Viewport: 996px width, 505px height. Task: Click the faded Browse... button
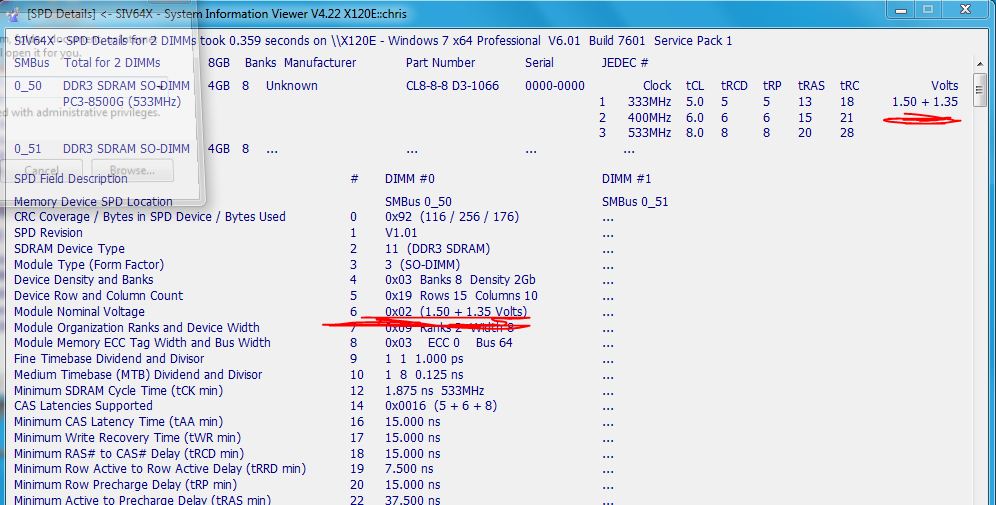[x=132, y=170]
